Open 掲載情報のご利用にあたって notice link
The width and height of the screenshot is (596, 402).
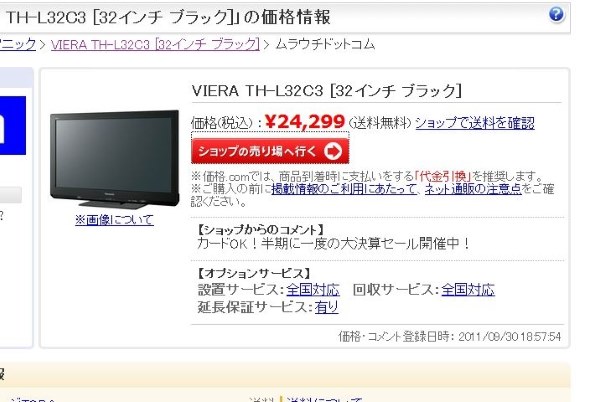coord(344,188)
